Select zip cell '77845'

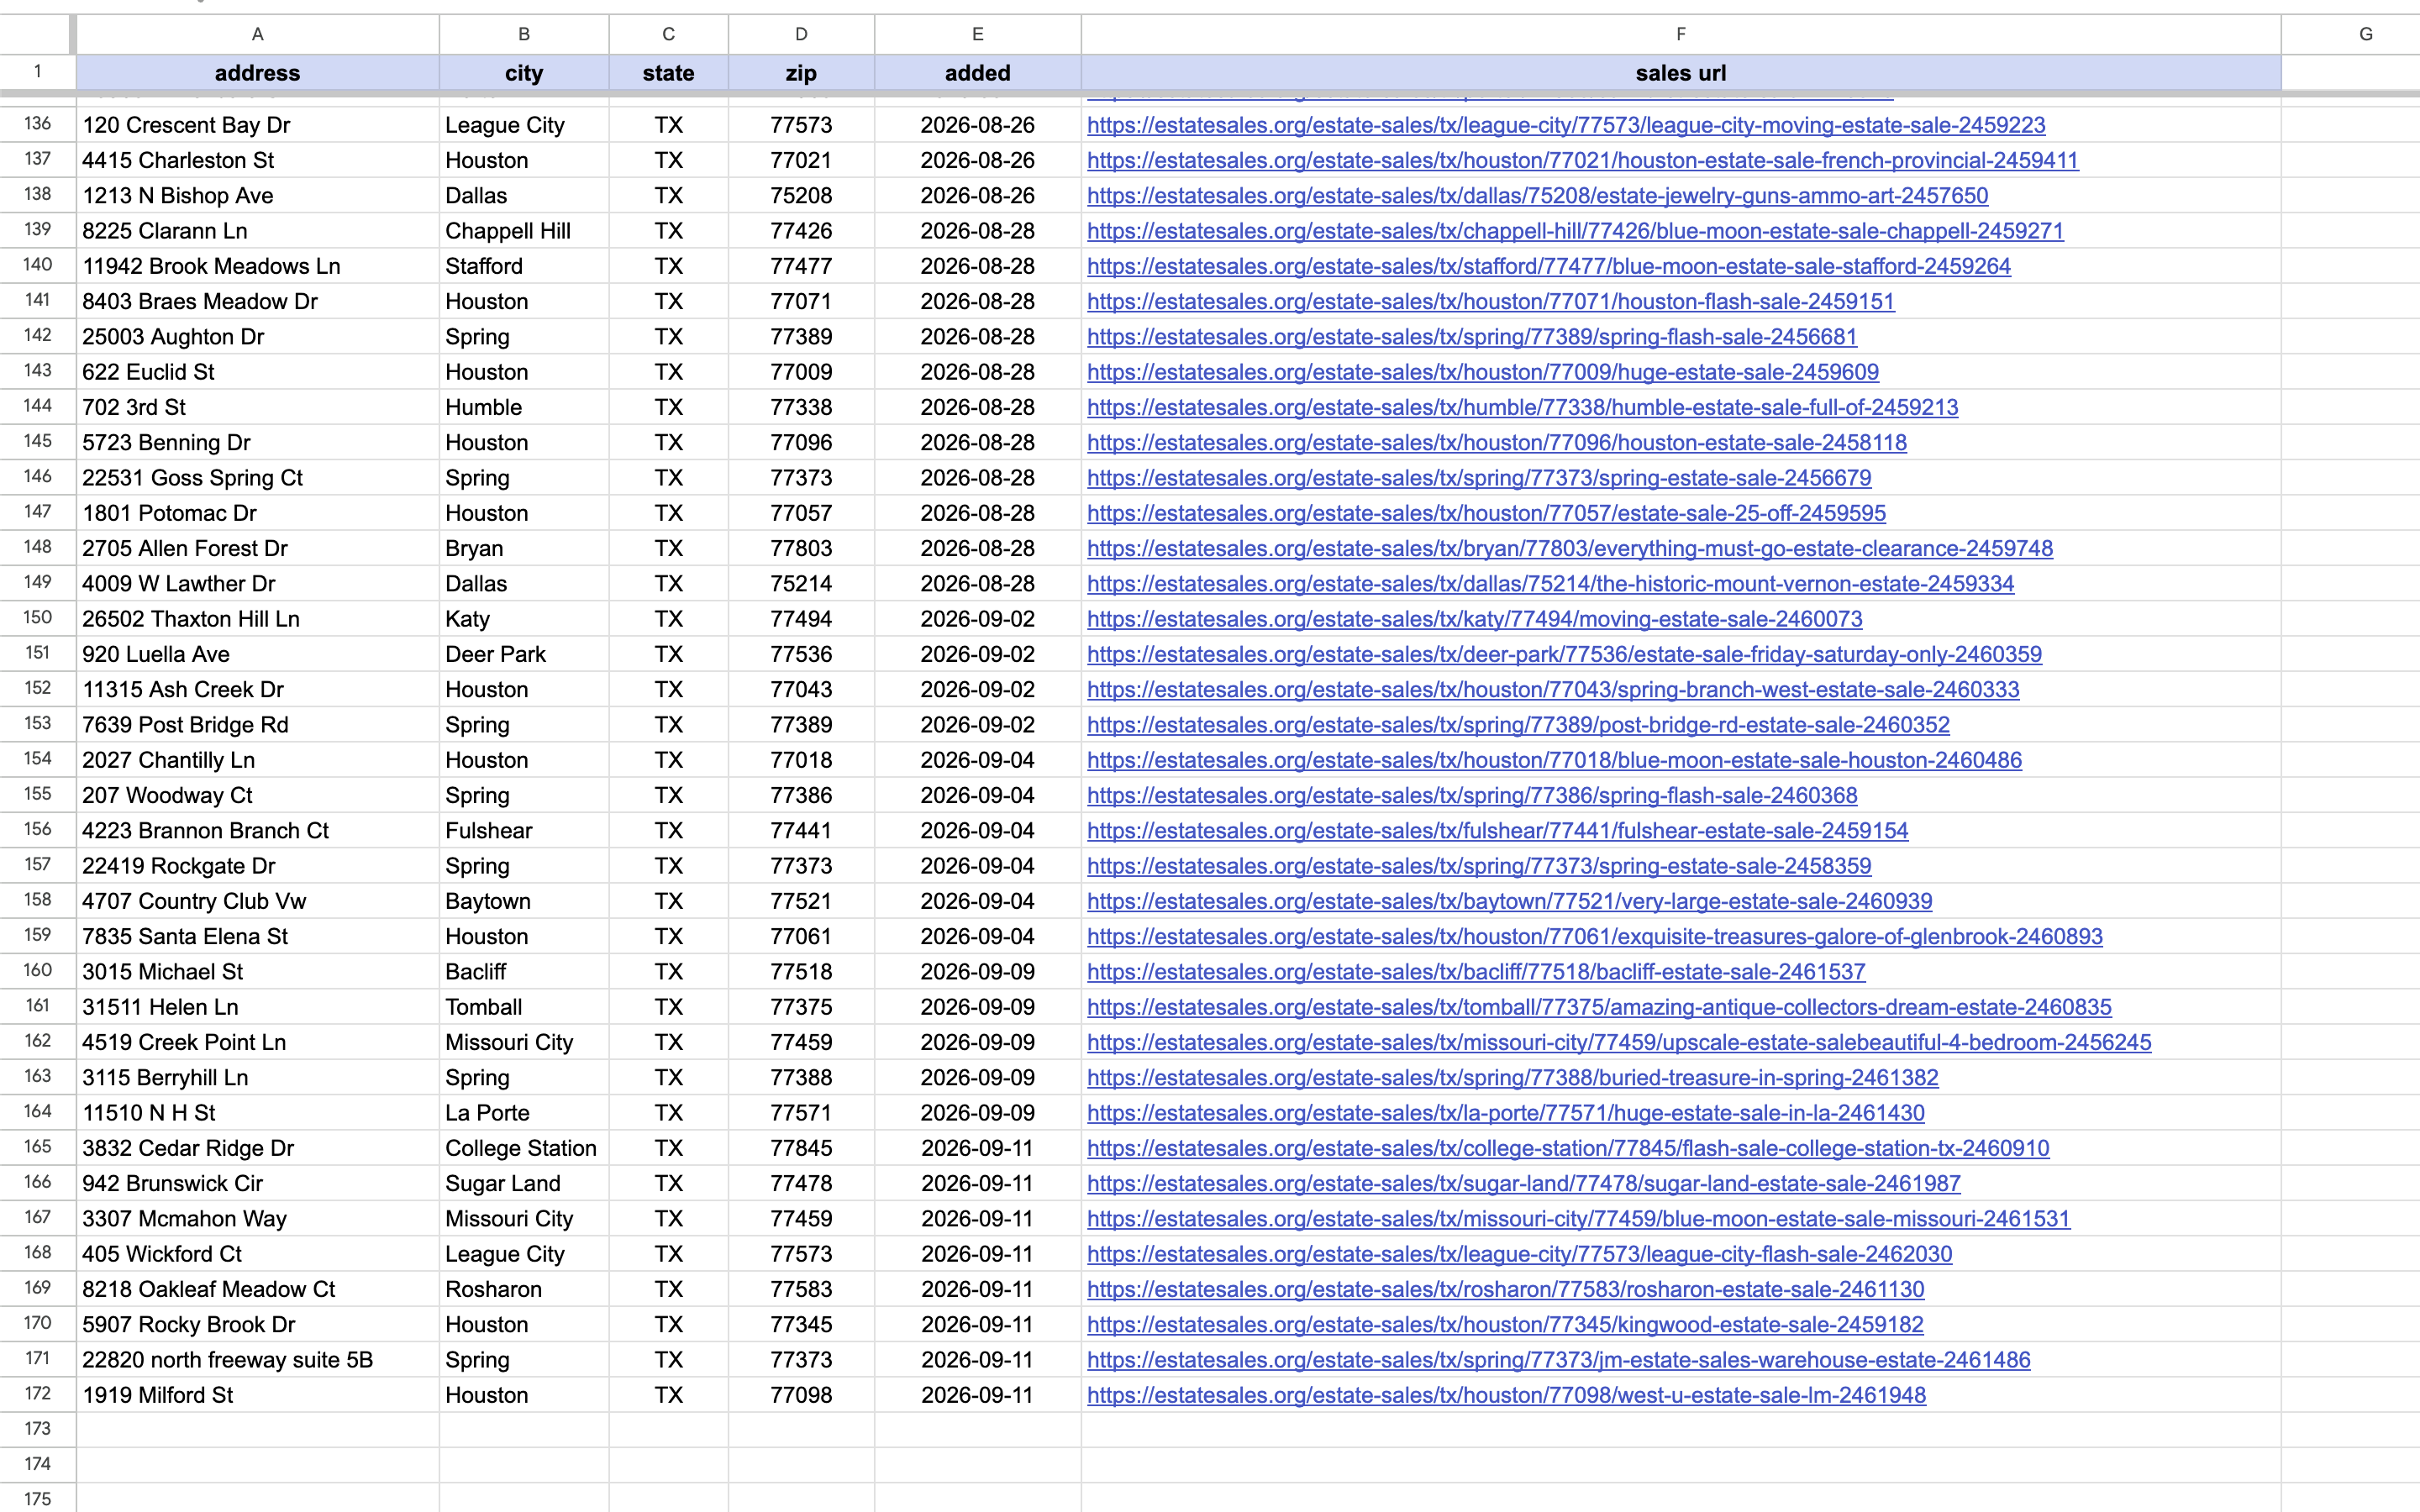coord(801,1148)
